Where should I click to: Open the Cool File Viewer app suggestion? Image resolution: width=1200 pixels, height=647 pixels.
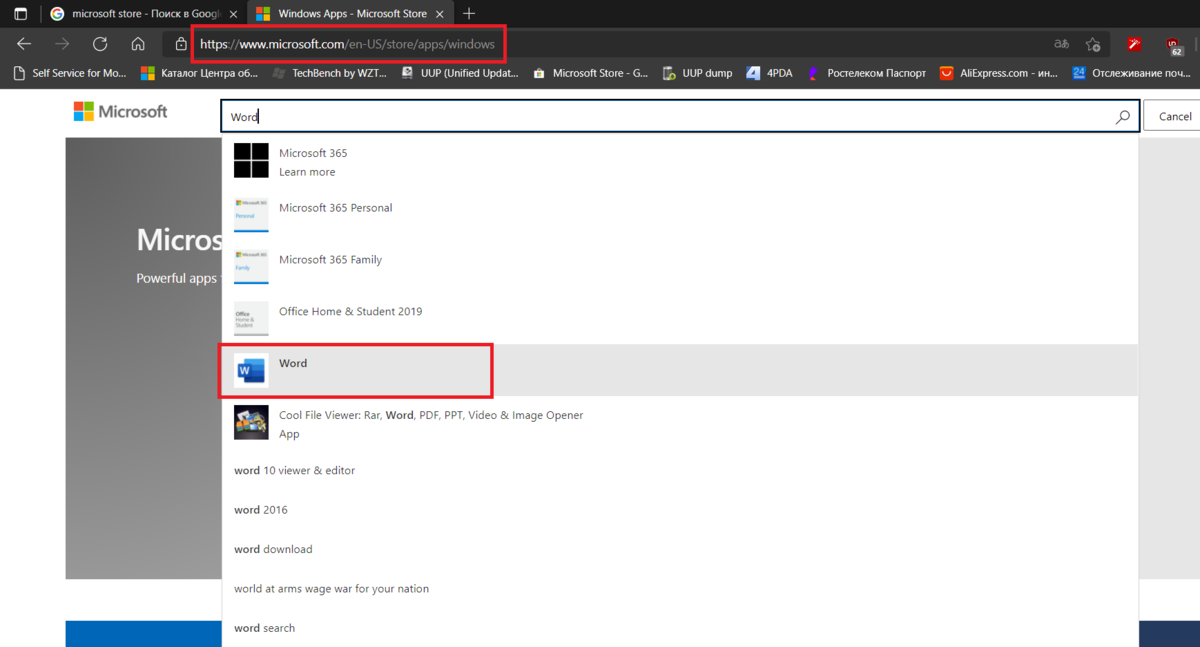coord(679,423)
